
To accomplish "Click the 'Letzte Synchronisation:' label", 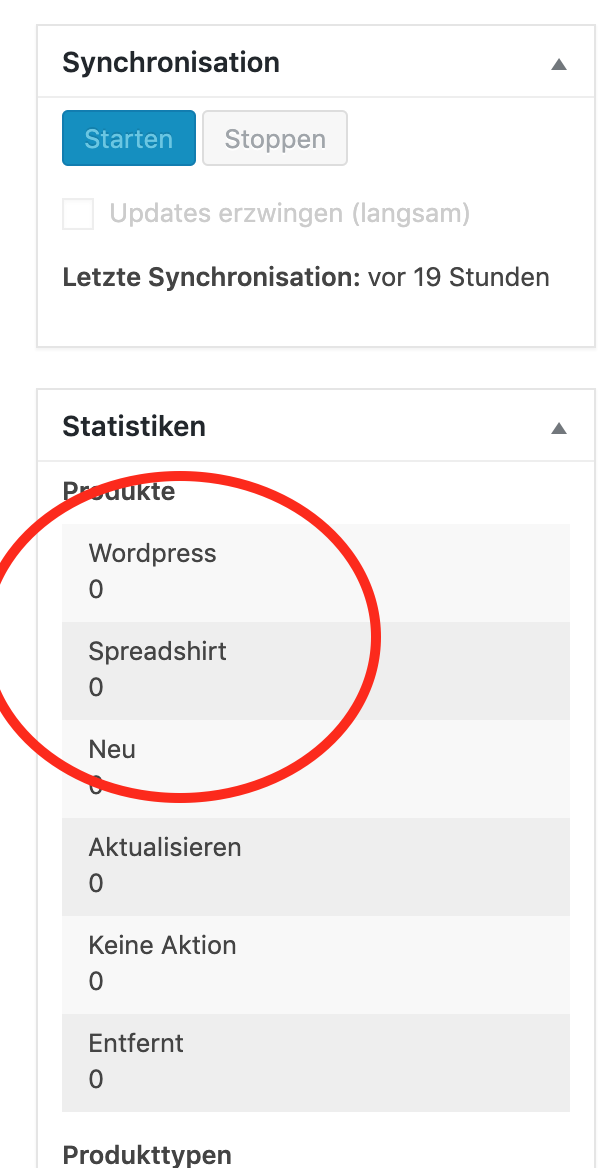I will point(211,277).
